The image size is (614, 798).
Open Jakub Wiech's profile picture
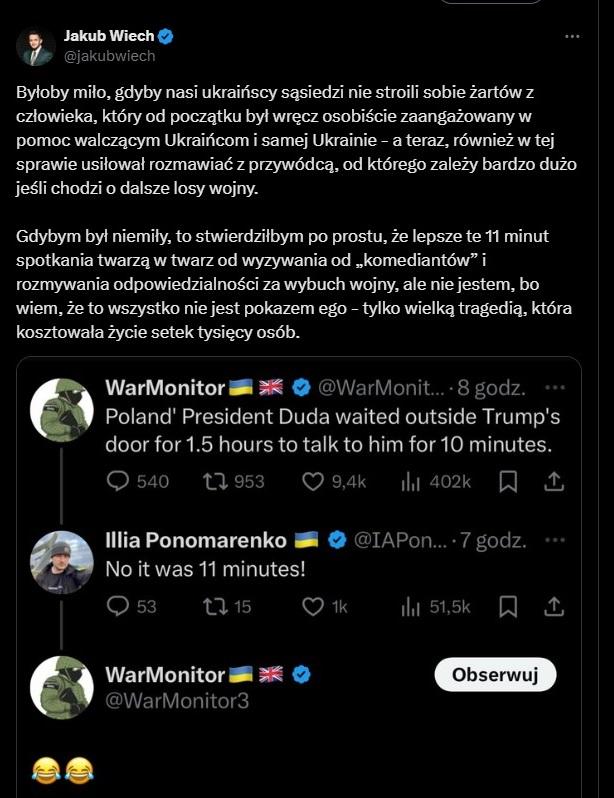click(x=35, y=47)
